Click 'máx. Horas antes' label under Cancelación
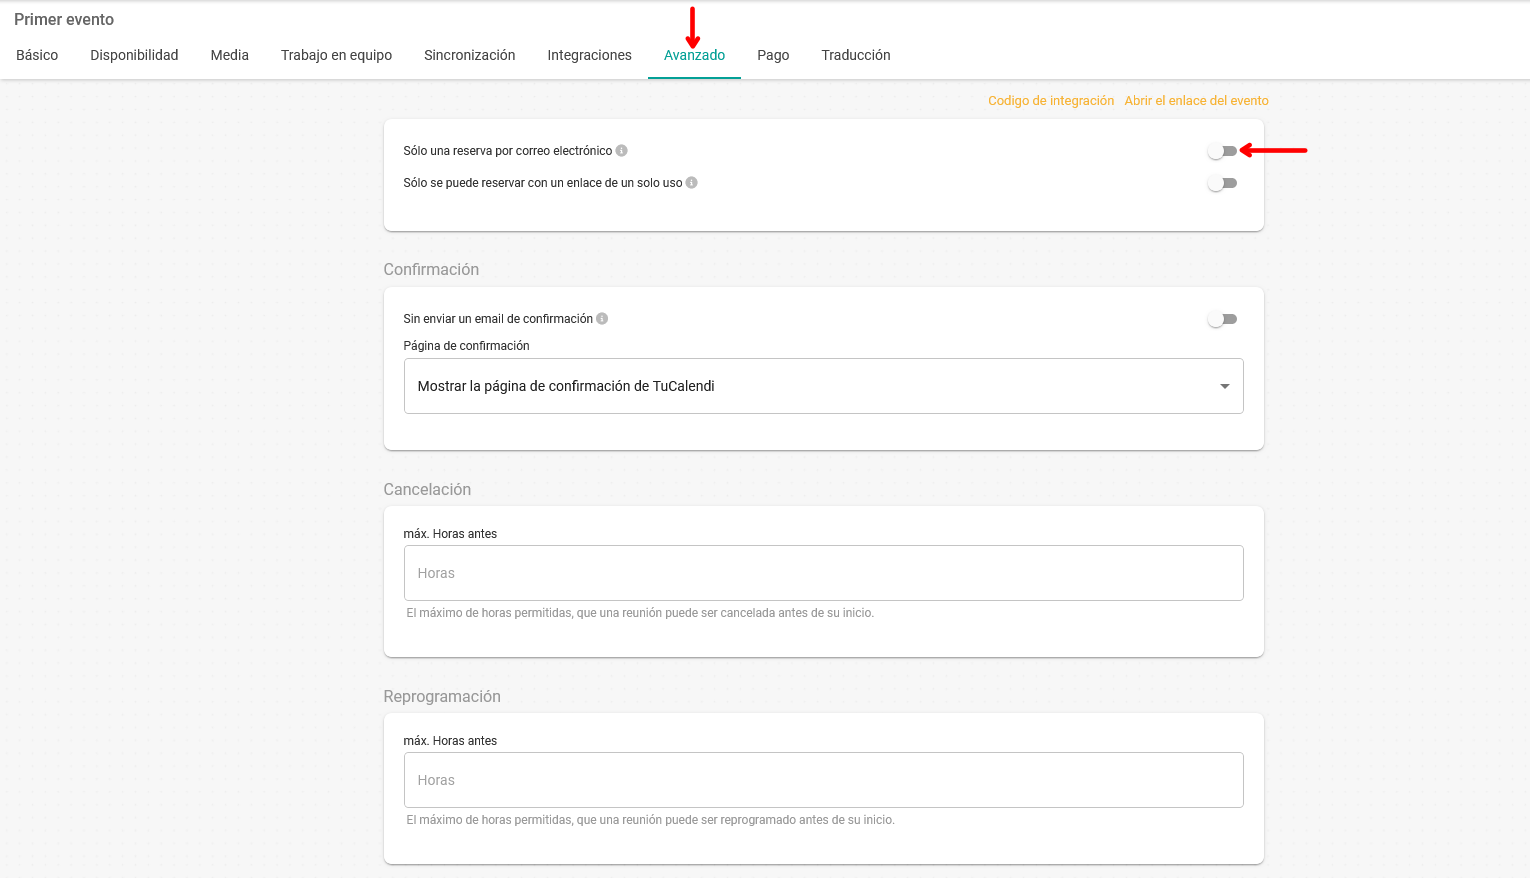 click(450, 534)
